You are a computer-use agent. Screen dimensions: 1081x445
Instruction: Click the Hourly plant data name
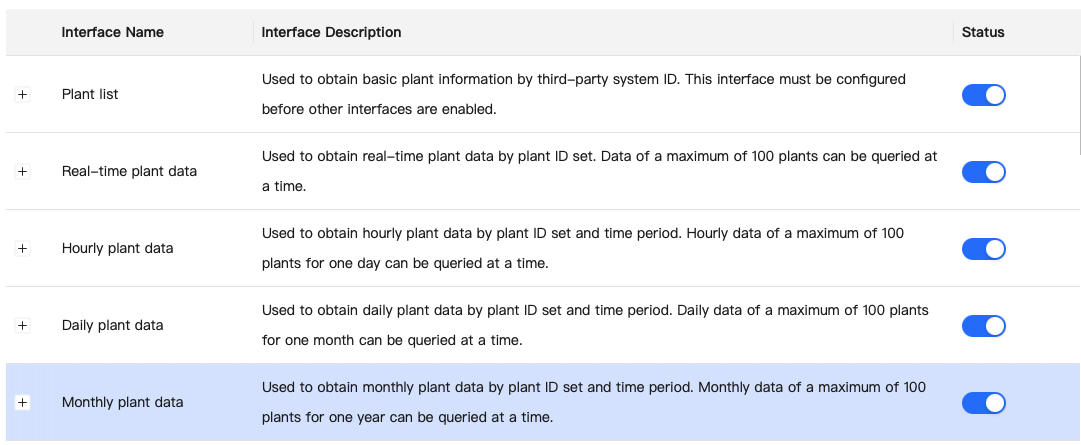(x=117, y=248)
